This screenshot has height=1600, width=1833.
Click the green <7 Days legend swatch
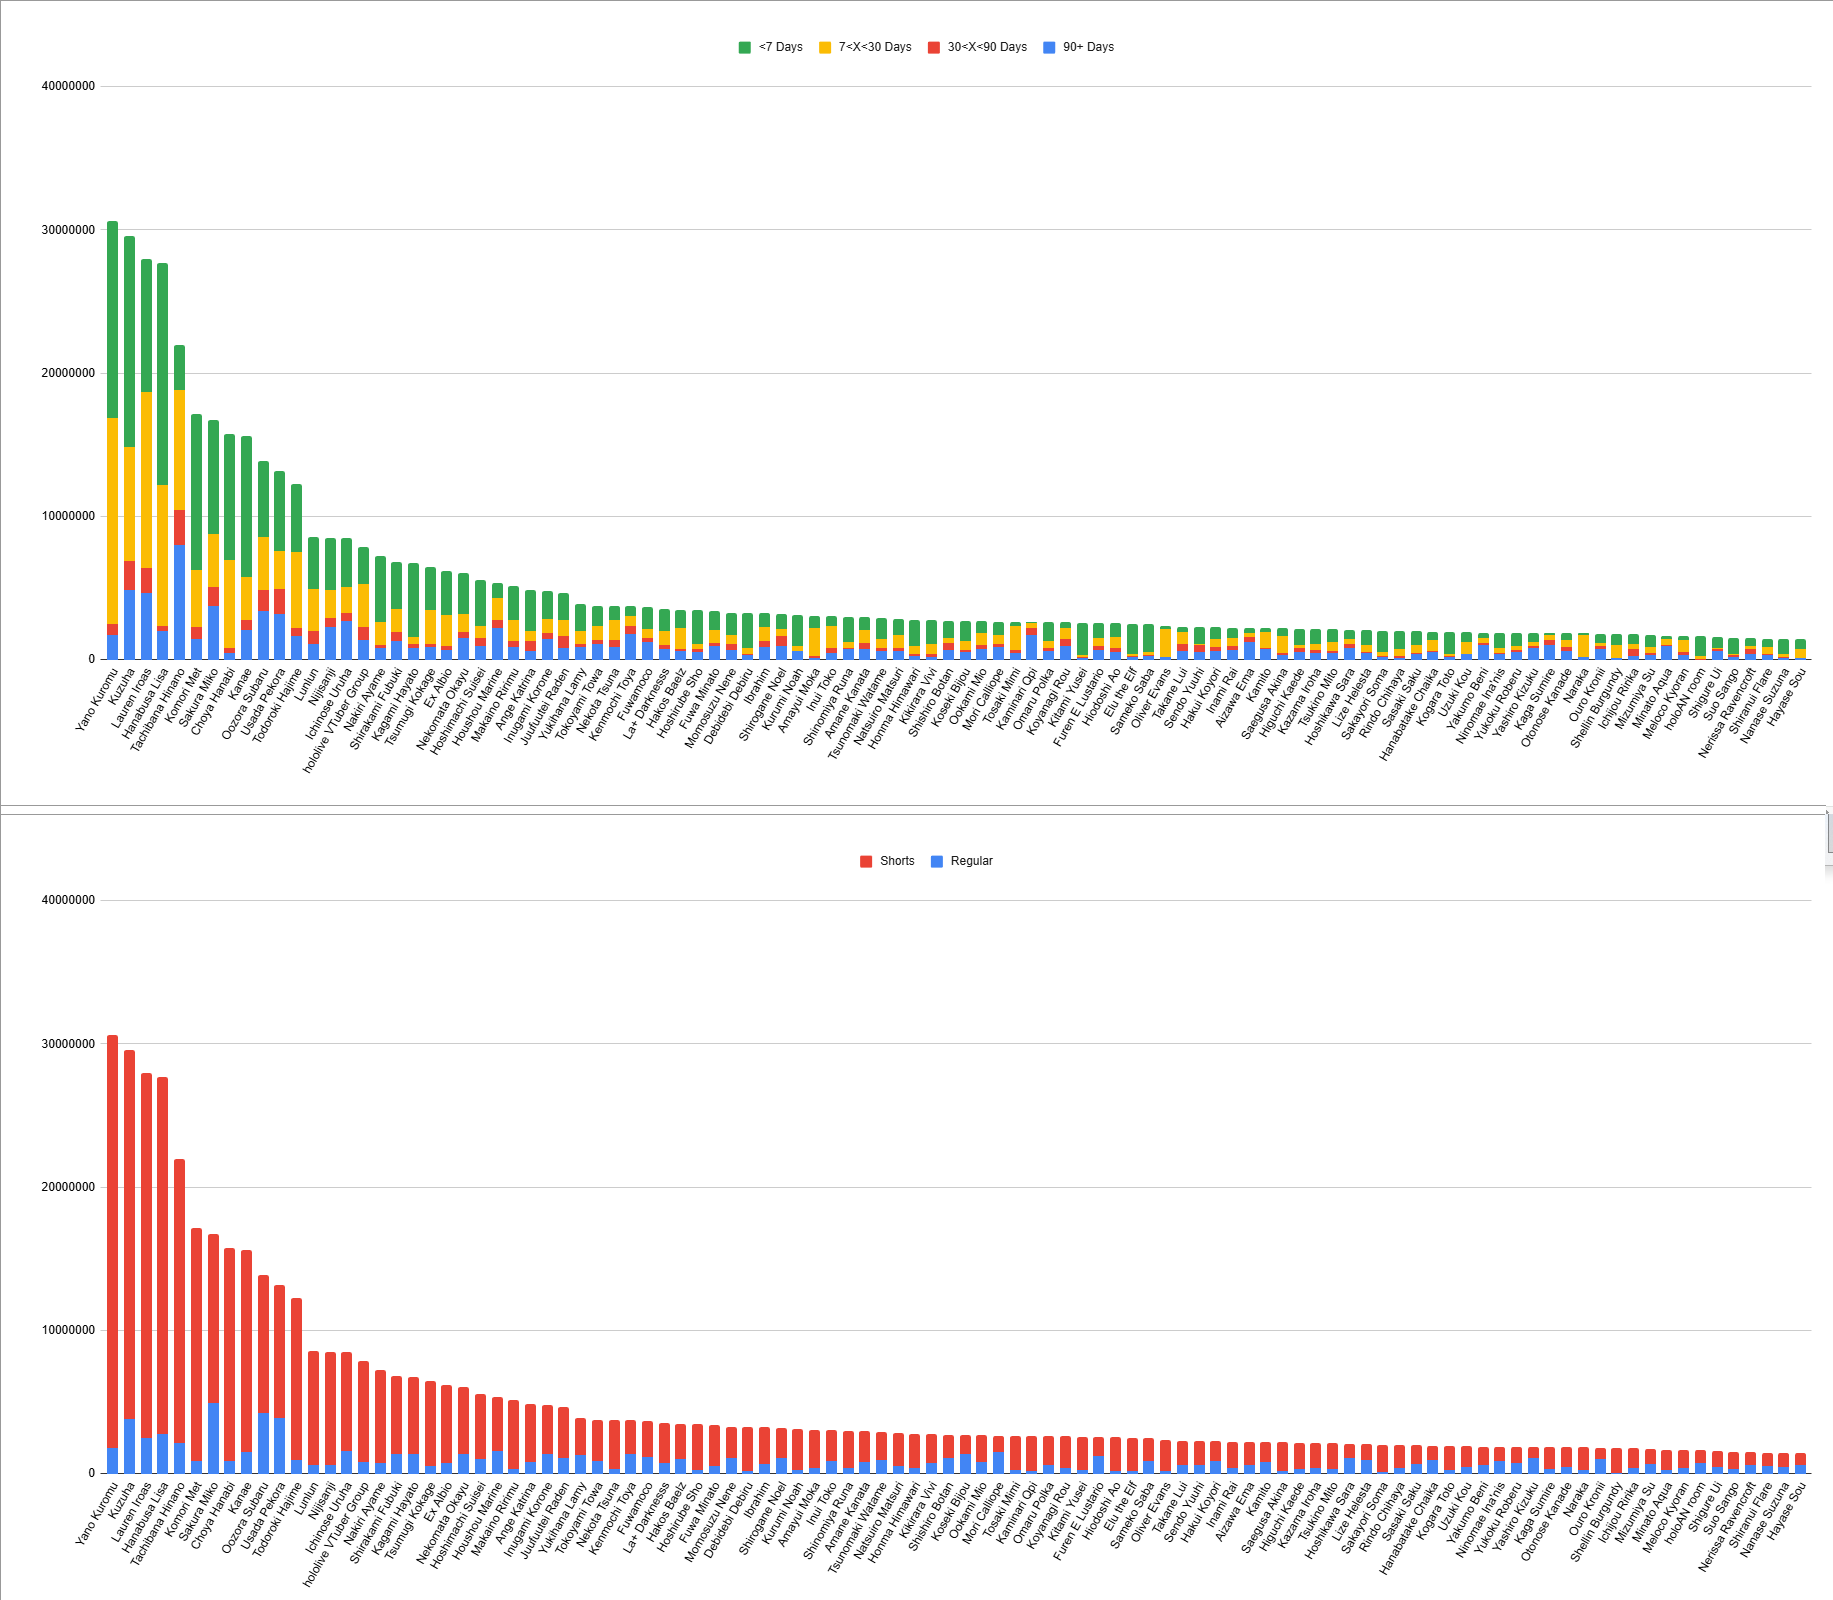point(744,47)
